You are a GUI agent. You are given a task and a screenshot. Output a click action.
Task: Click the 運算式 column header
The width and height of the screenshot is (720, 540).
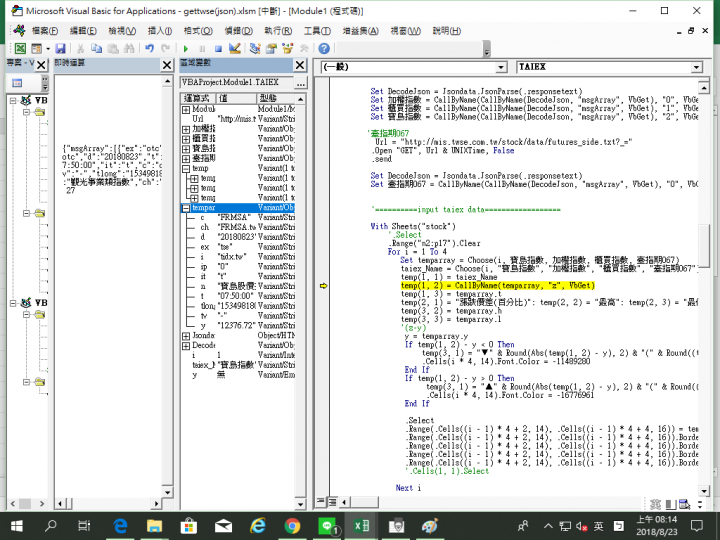click(198, 98)
